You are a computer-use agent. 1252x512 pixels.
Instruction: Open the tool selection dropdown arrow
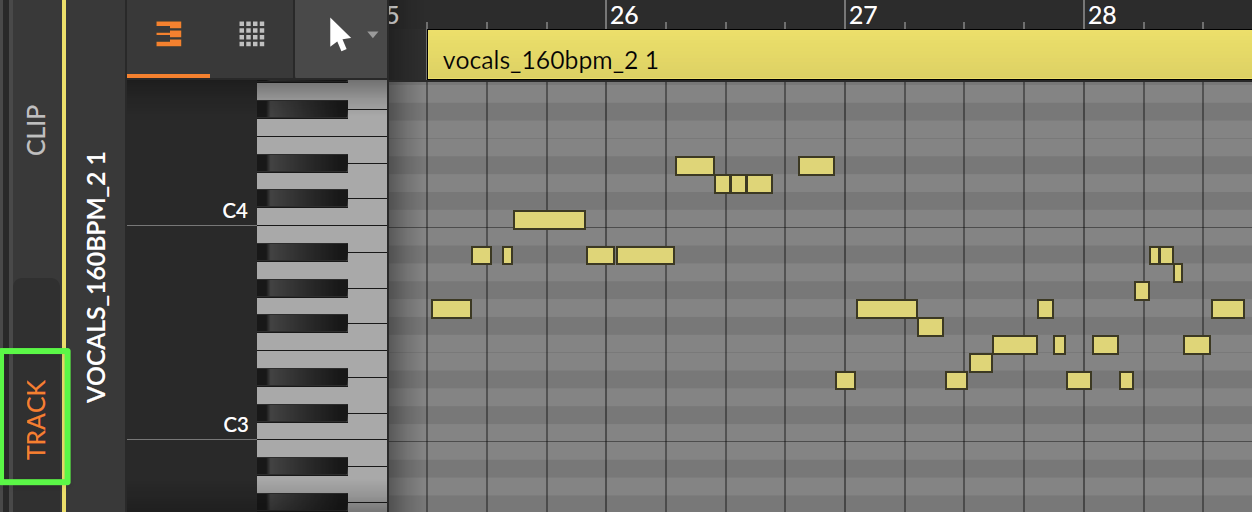(x=373, y=34)
